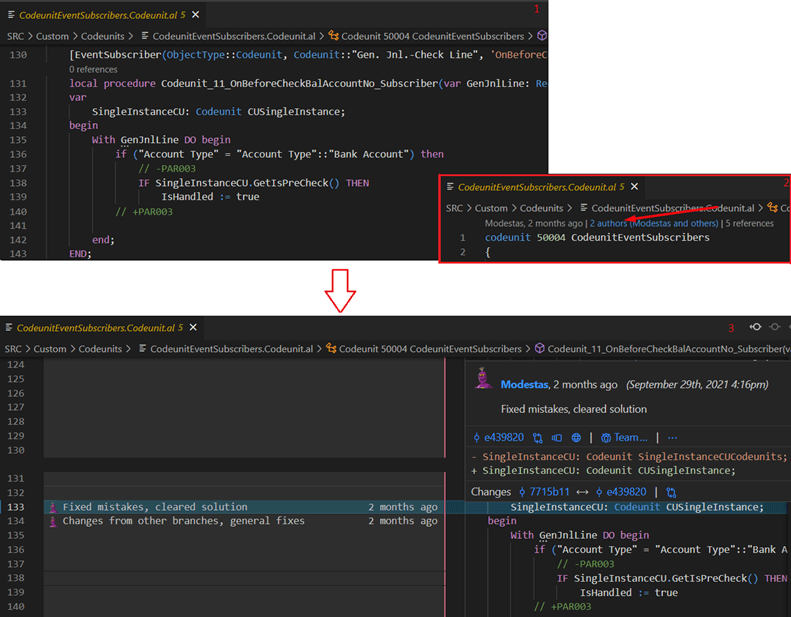Click compare icon at end of Changes row
This screenshot has height=617, width=791.
point(671,492)
